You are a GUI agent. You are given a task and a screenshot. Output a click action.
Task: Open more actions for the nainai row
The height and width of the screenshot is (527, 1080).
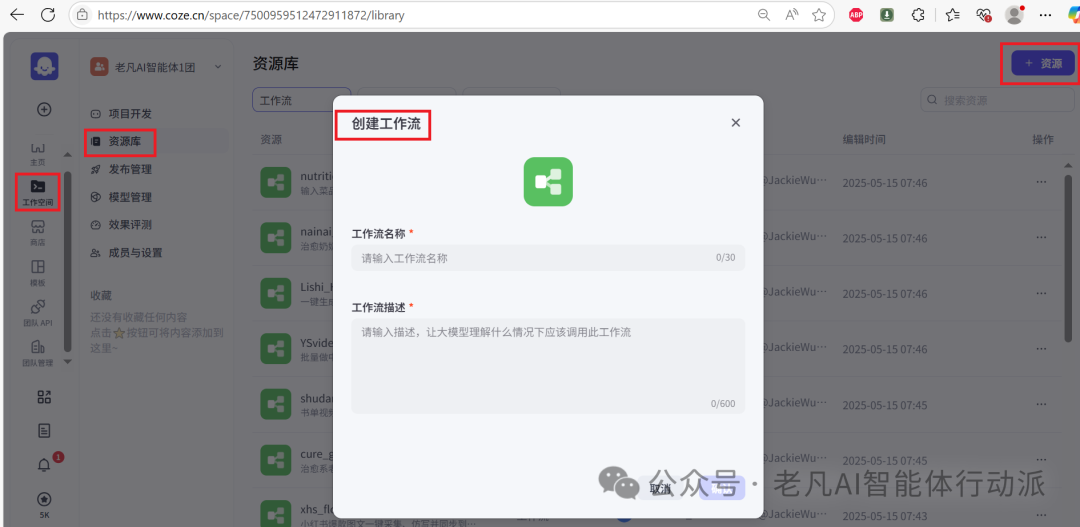tap(1041, 238)
